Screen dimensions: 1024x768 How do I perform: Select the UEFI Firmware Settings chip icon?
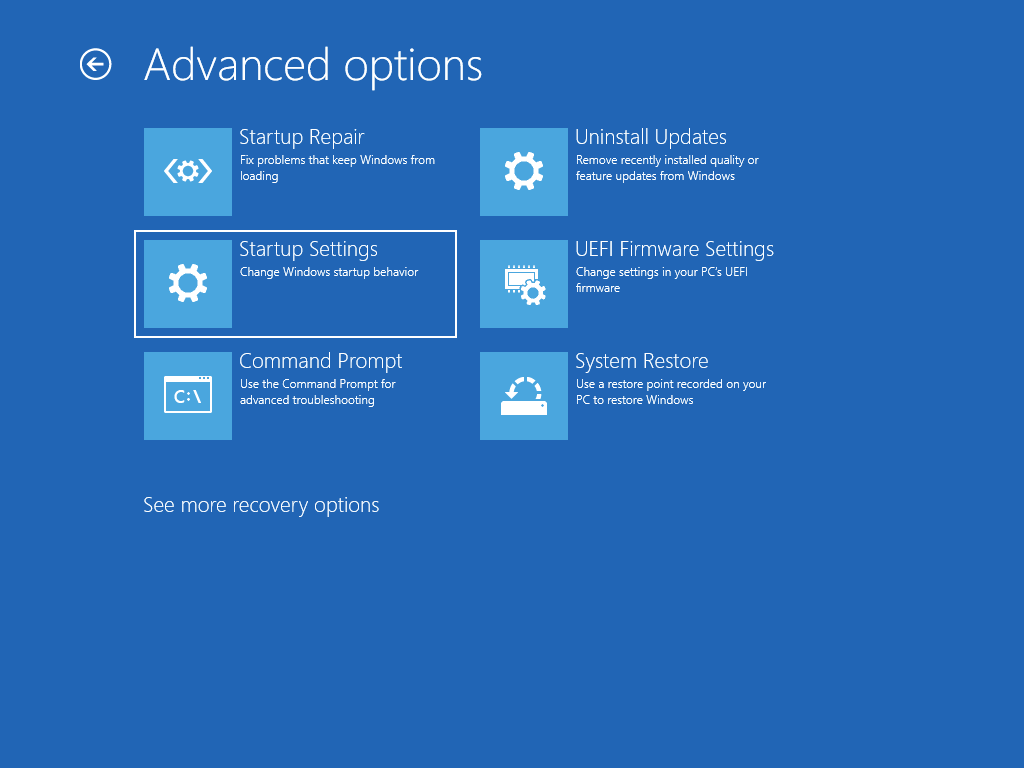(523, 283)
